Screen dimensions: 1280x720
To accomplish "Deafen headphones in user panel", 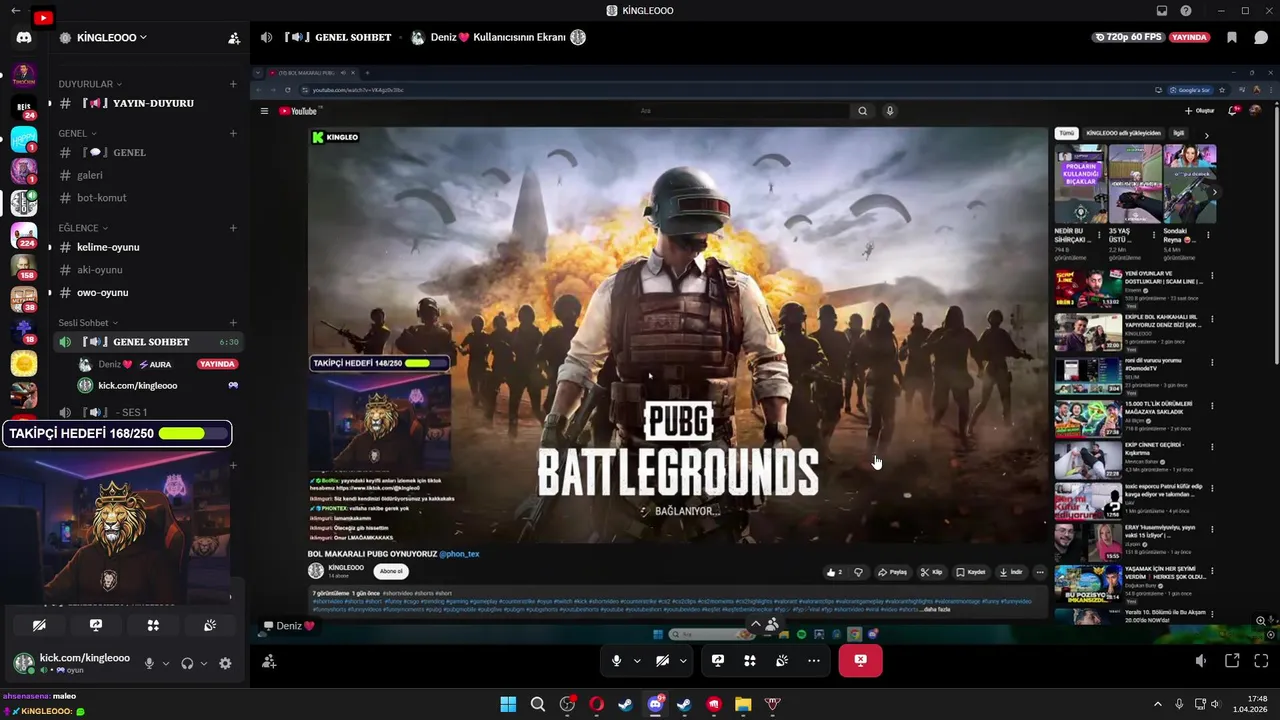I will (187, 663).
